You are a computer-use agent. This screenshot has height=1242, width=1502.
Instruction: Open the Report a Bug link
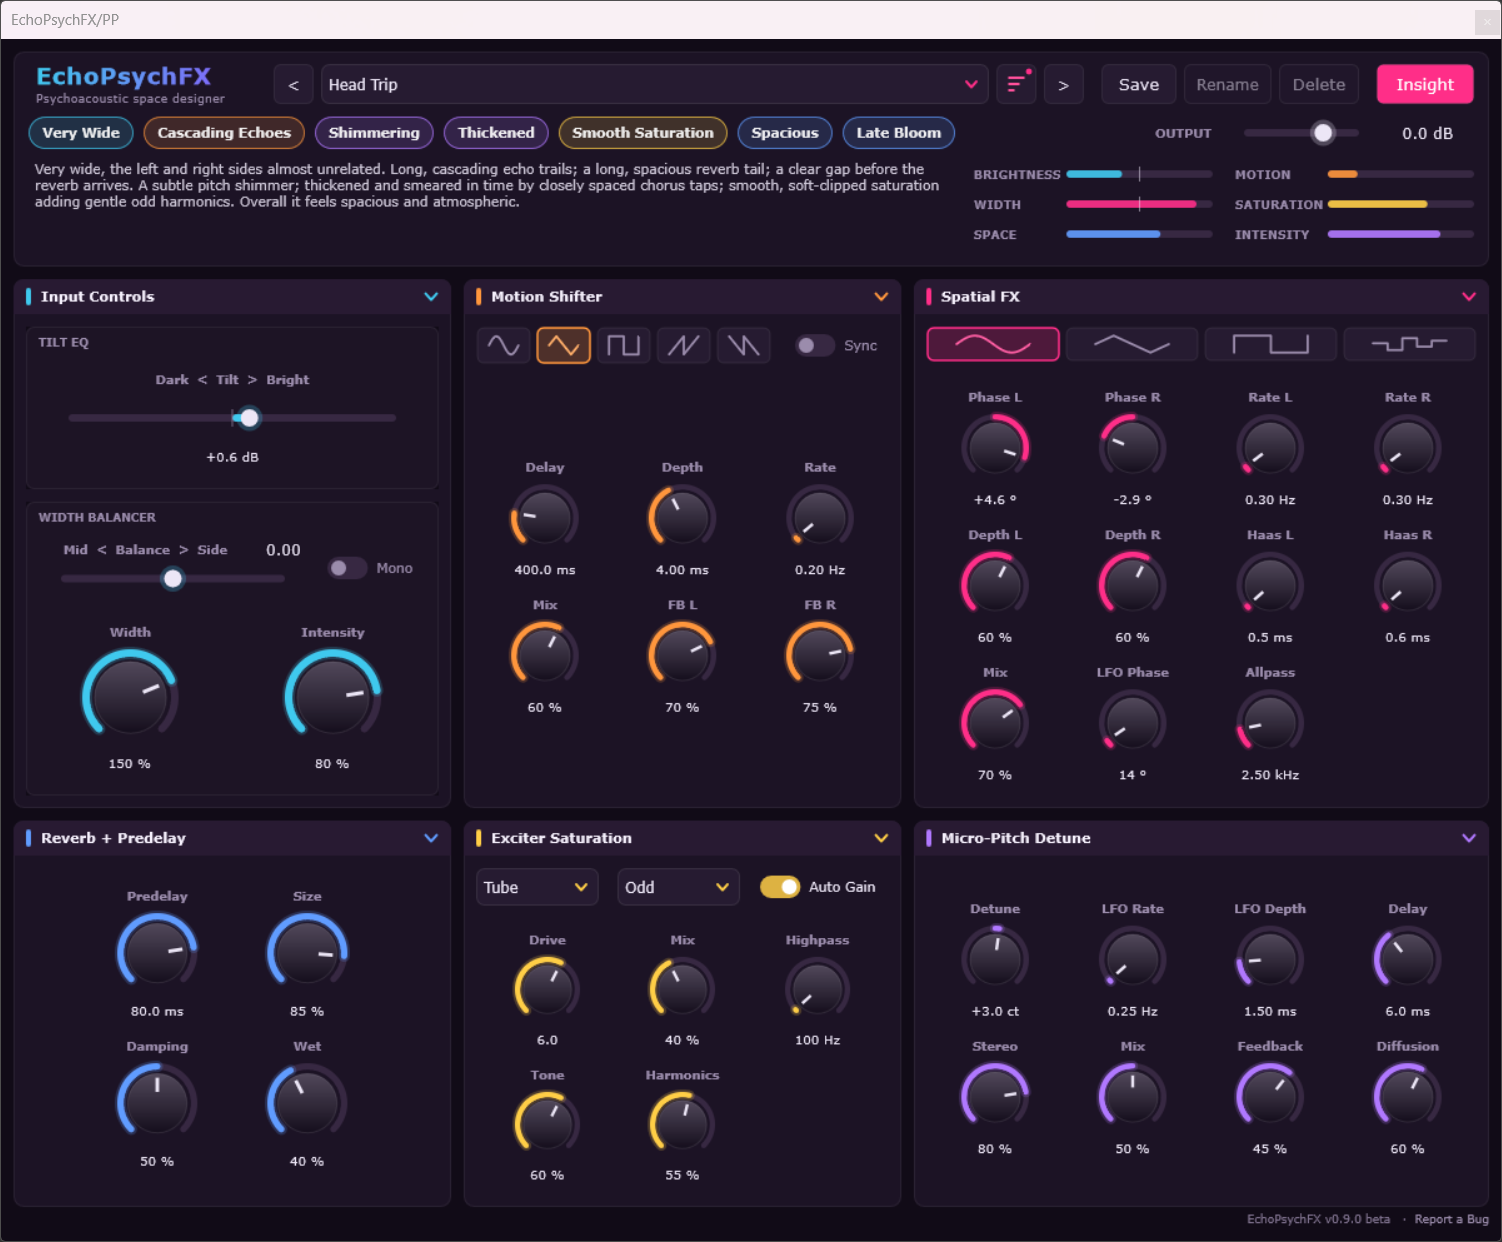tap(1451, 1219)
